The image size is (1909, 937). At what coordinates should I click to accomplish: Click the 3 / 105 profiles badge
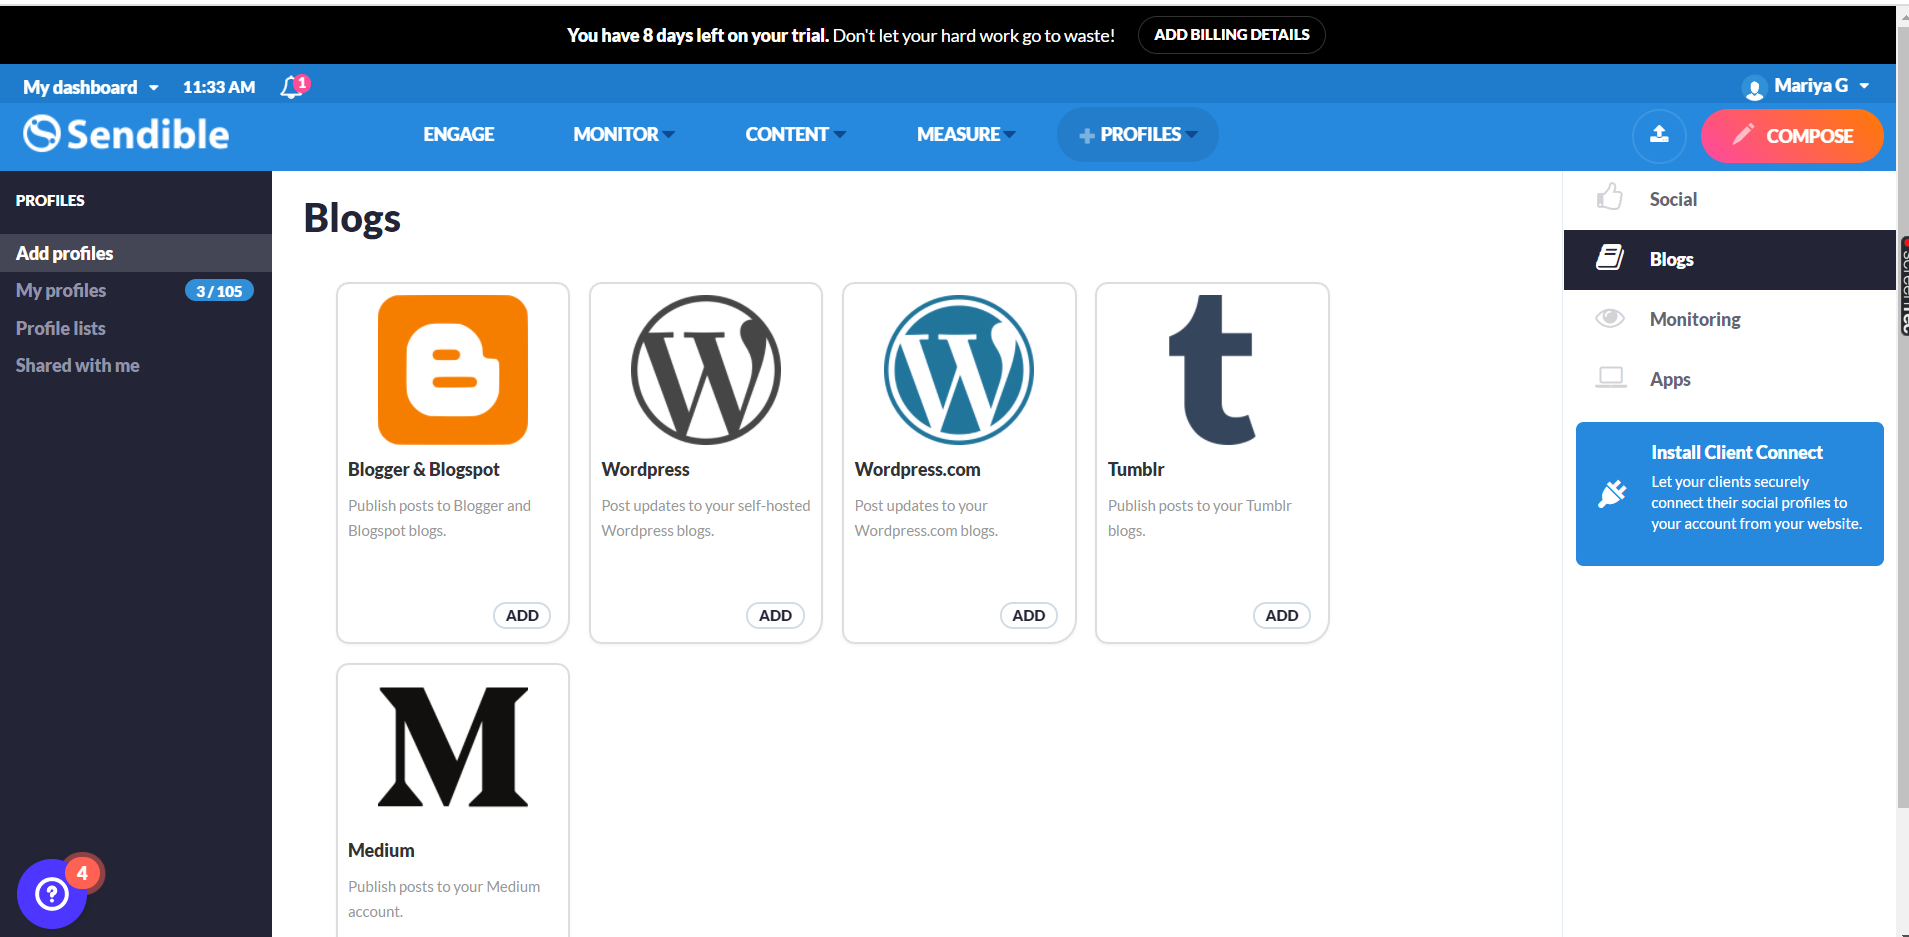(219, 291)
